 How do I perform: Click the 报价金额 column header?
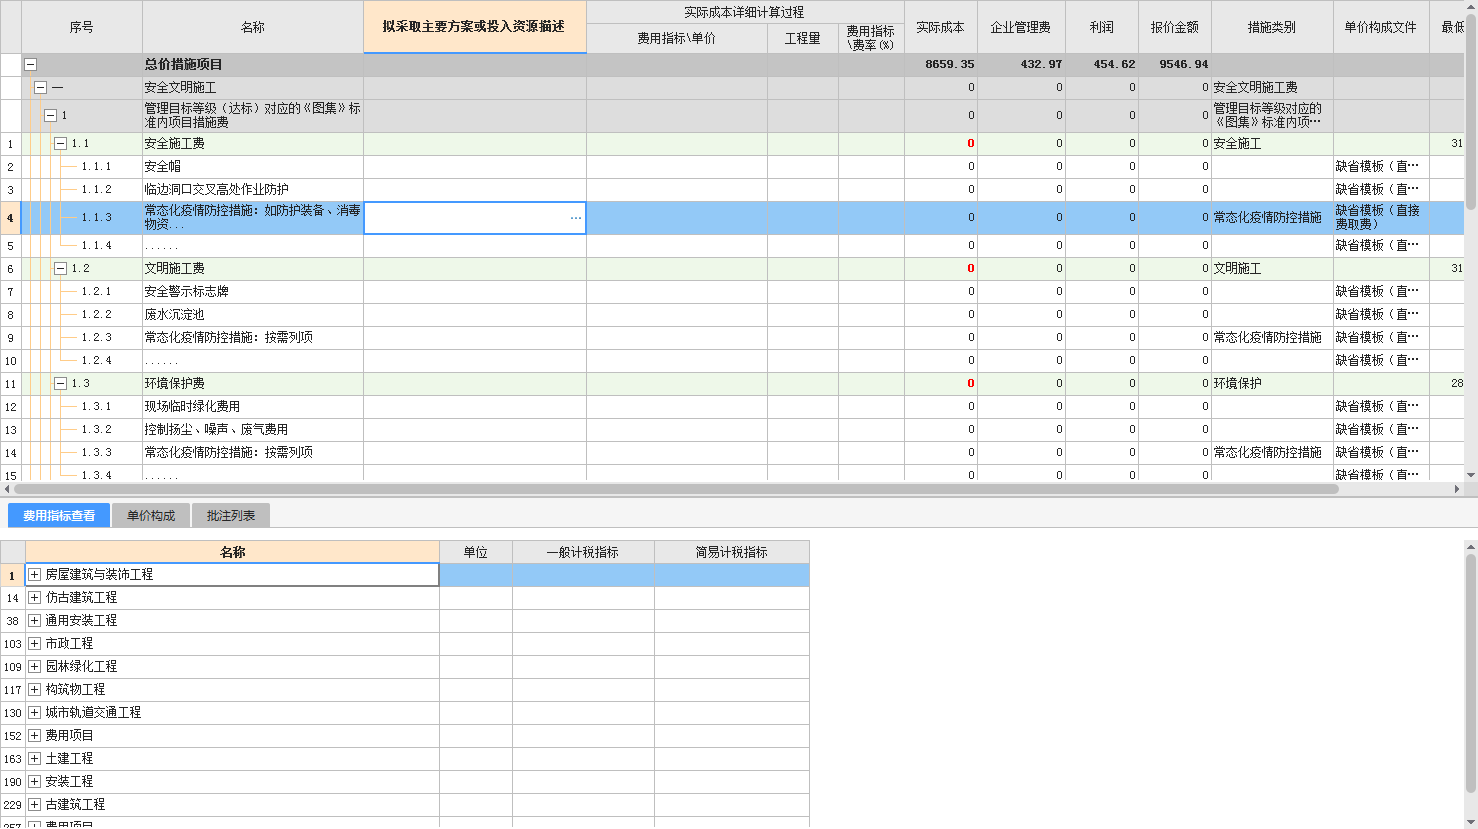pyautogui.click(x=1175, y=27)
